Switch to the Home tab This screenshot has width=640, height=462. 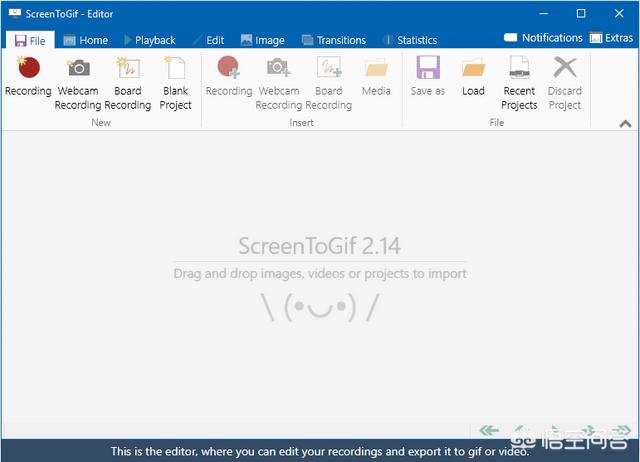[85, 40]
